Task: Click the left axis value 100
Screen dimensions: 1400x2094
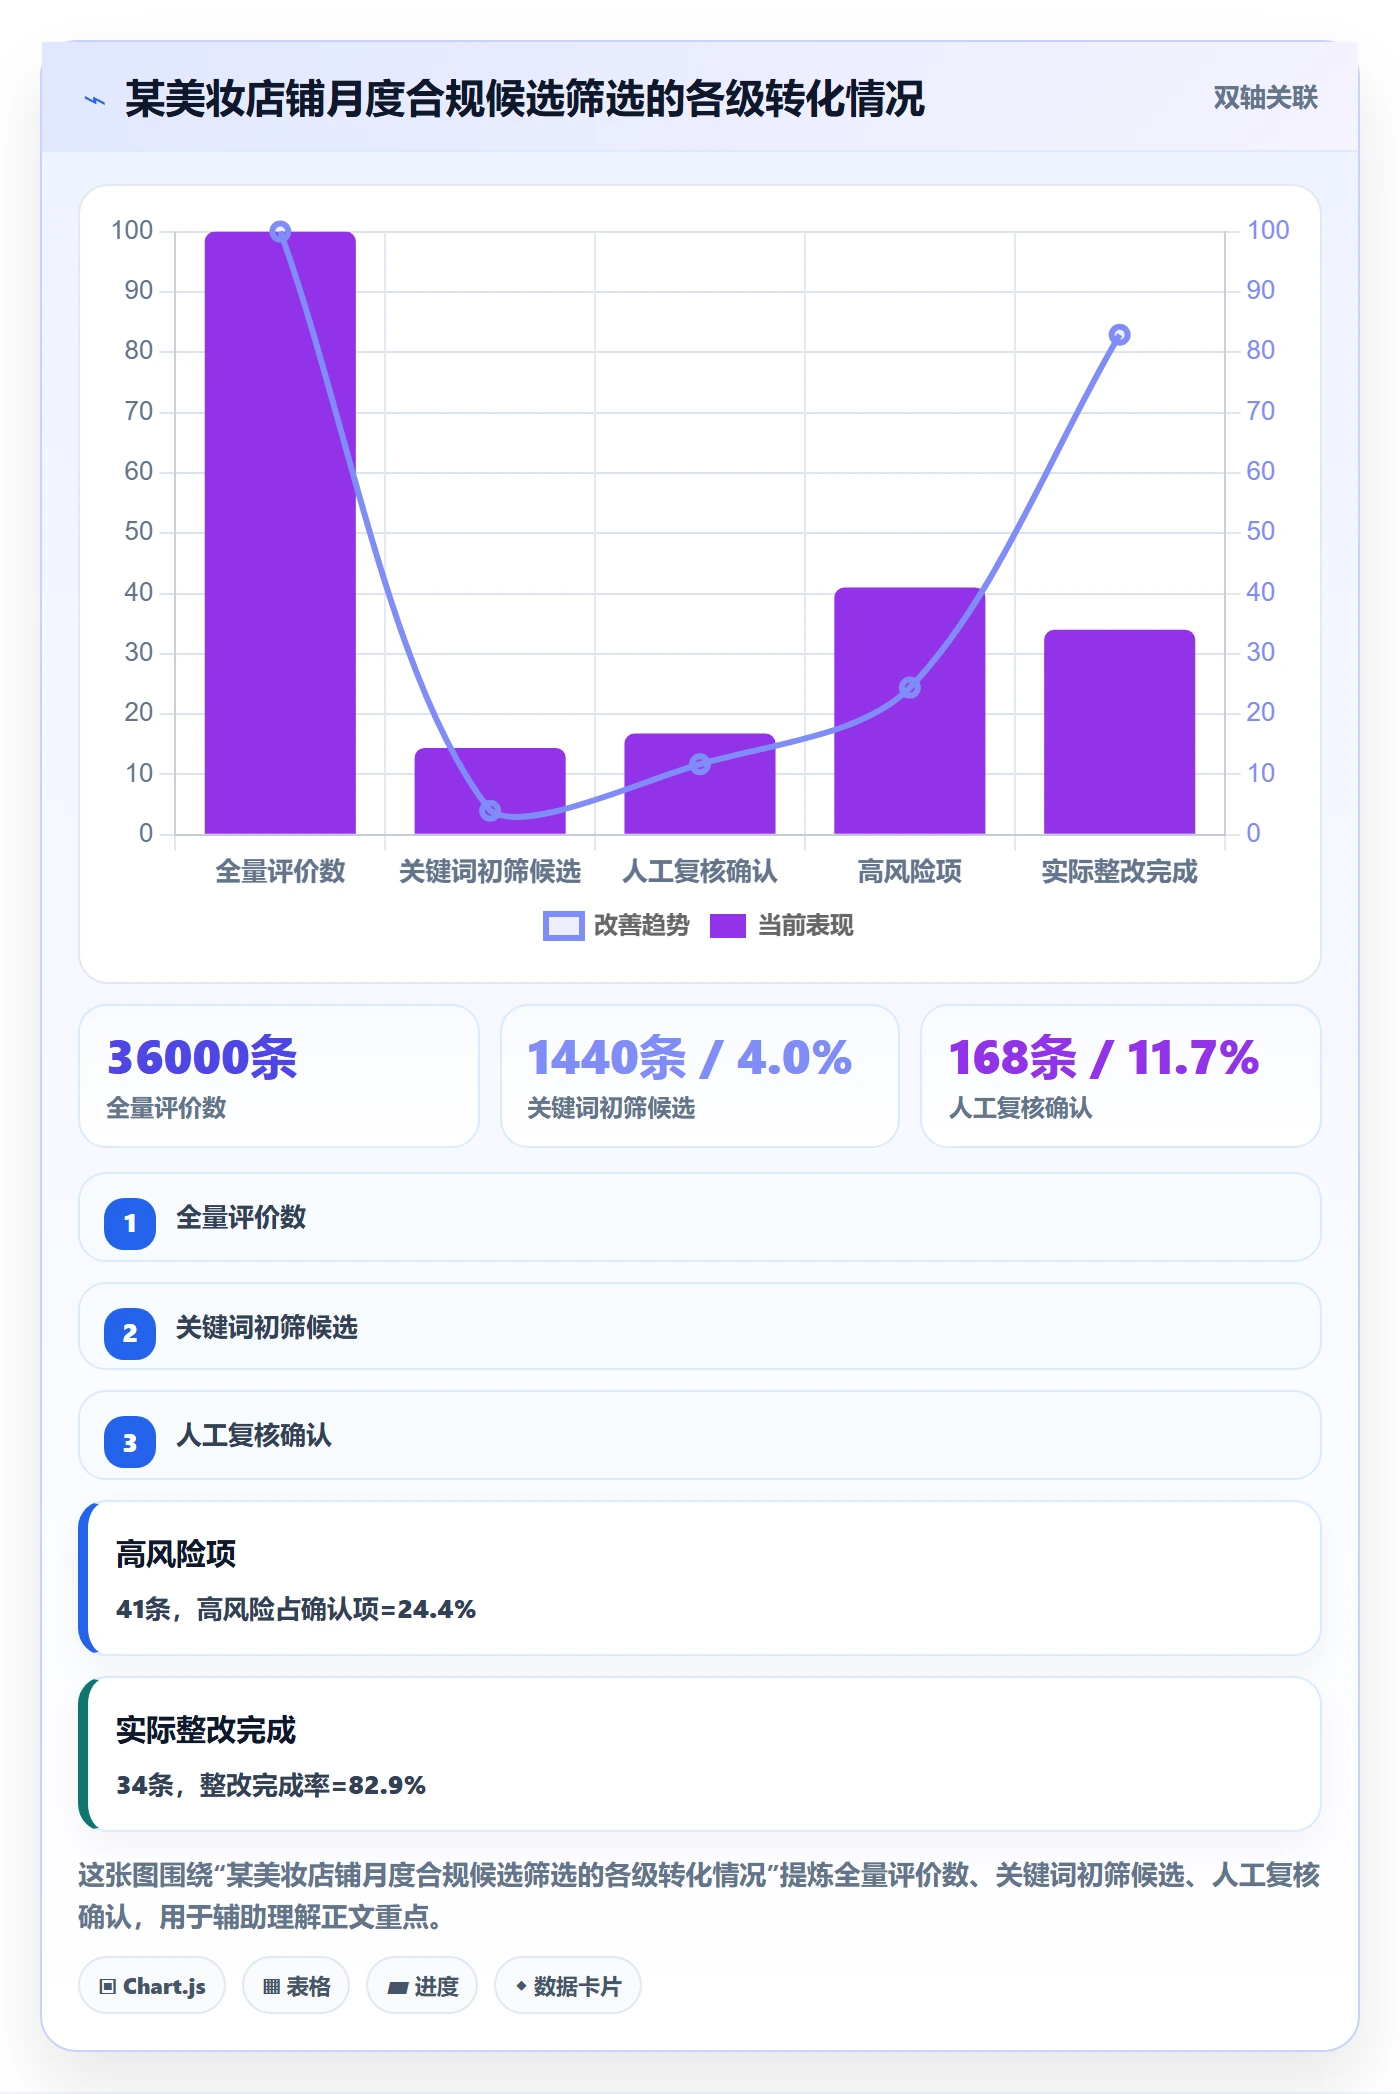Action: click(x=132, y=231)
